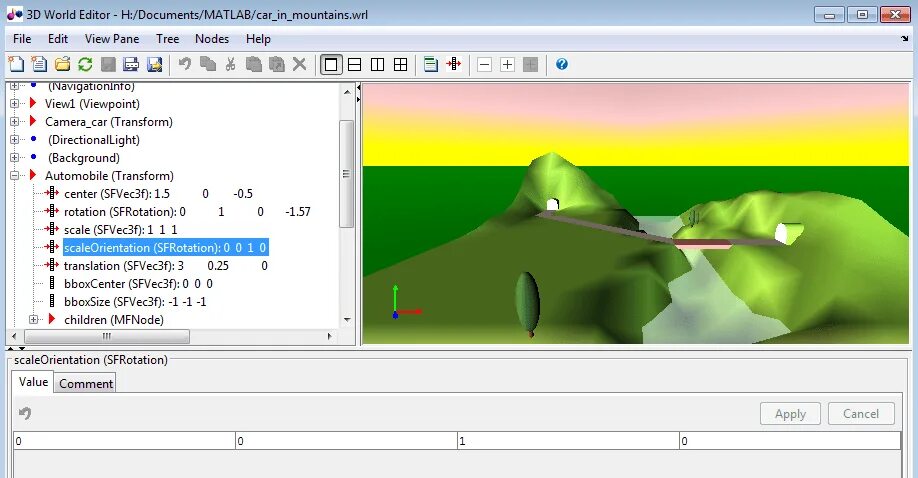Screen dimensions: 918x478
Task: Select the center (SFVec3f) field
Action: pos(158,194)
